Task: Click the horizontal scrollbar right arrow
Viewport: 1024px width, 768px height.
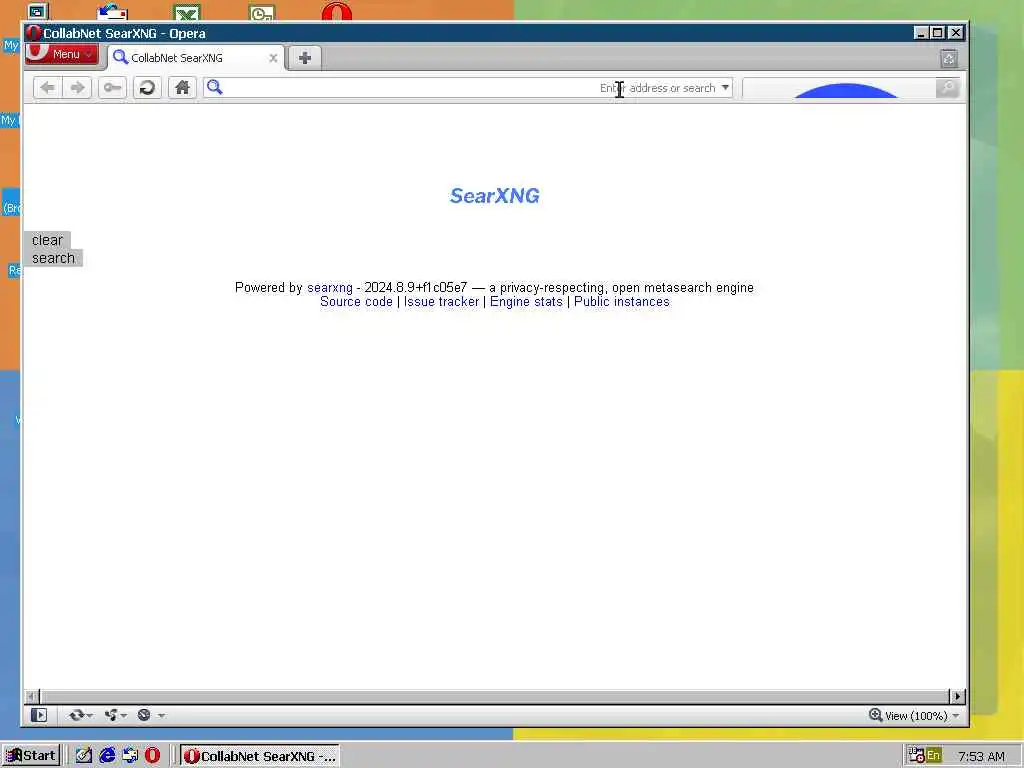Action: coord(957,696)
